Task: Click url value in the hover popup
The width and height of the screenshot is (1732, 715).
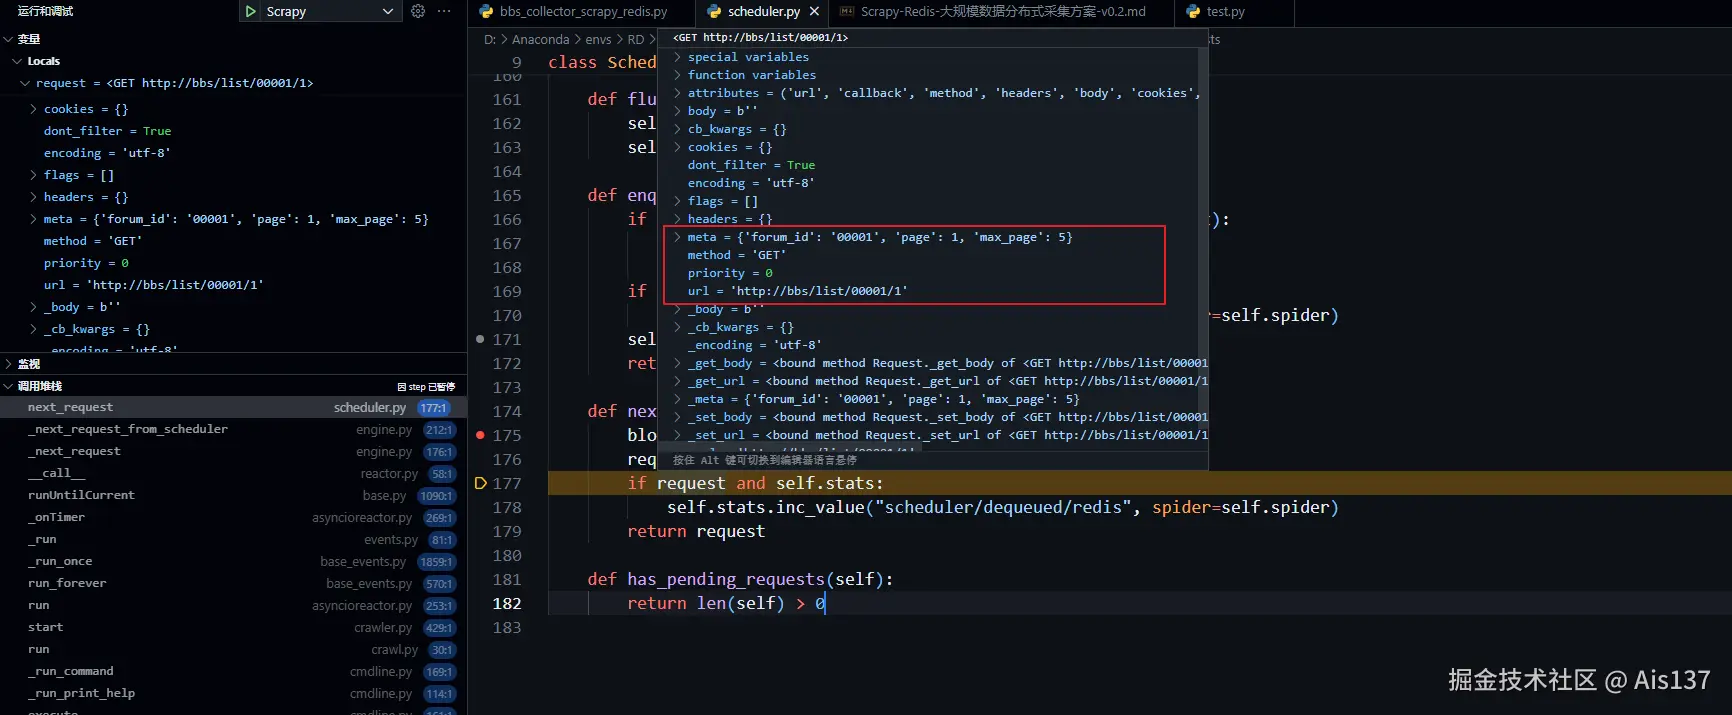Action: coord(819,291)
